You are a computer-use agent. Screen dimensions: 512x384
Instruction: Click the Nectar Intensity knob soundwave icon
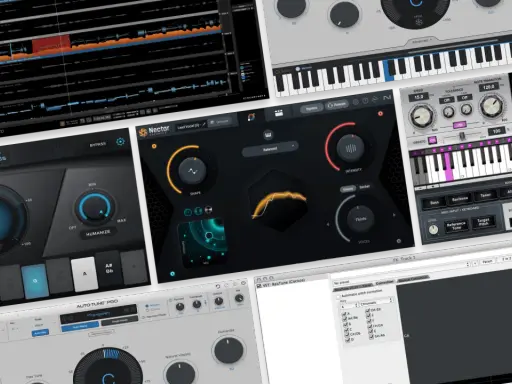coord(351,148)
